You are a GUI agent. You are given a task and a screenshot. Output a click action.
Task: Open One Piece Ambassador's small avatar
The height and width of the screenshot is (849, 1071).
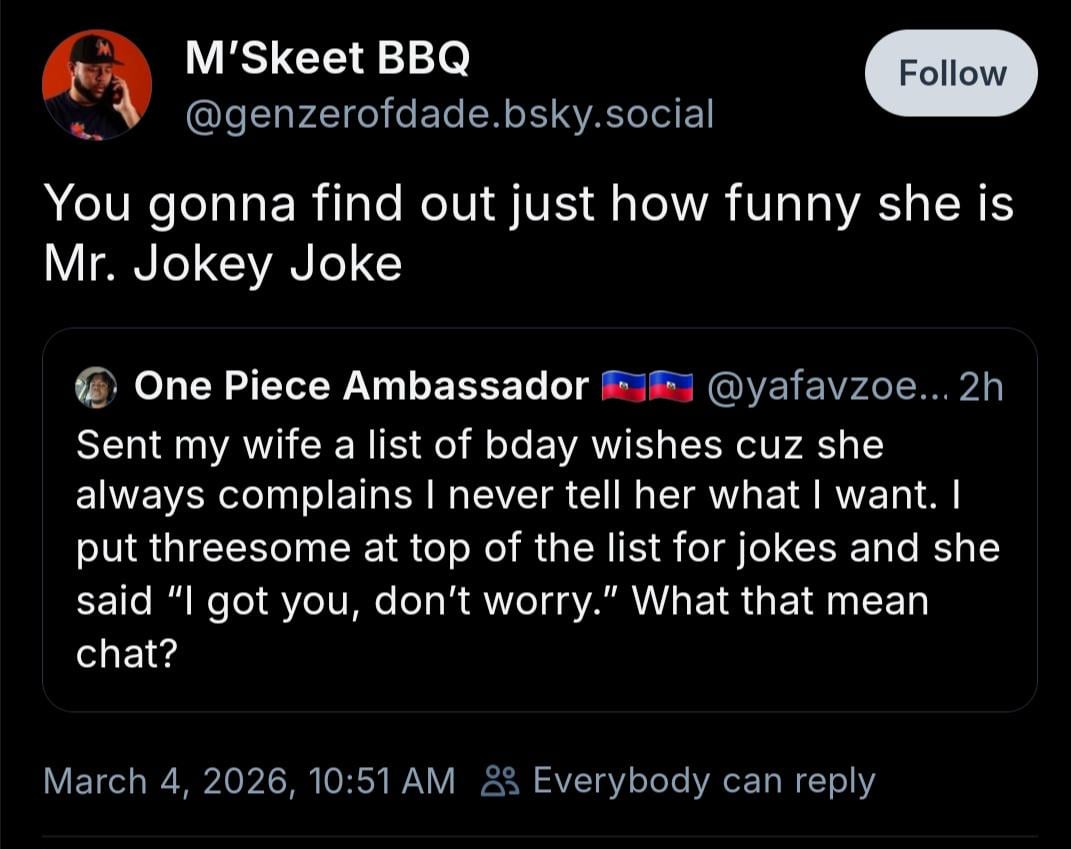97,387
